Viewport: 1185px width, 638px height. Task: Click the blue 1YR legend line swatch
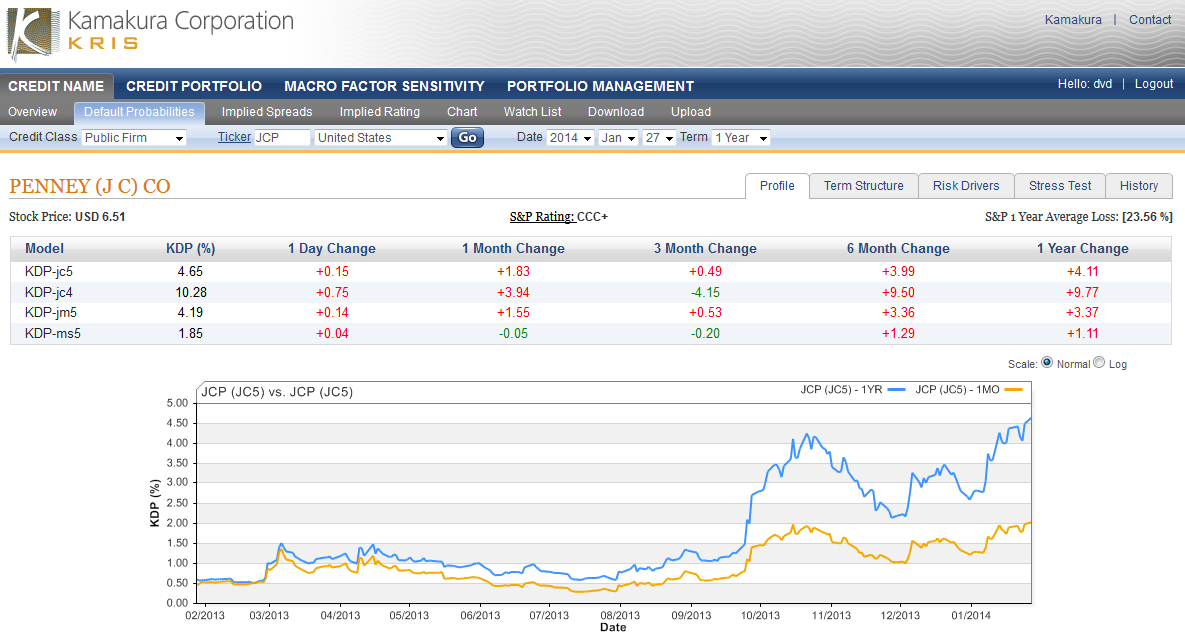pyautogui.click(x=896, y=390)
